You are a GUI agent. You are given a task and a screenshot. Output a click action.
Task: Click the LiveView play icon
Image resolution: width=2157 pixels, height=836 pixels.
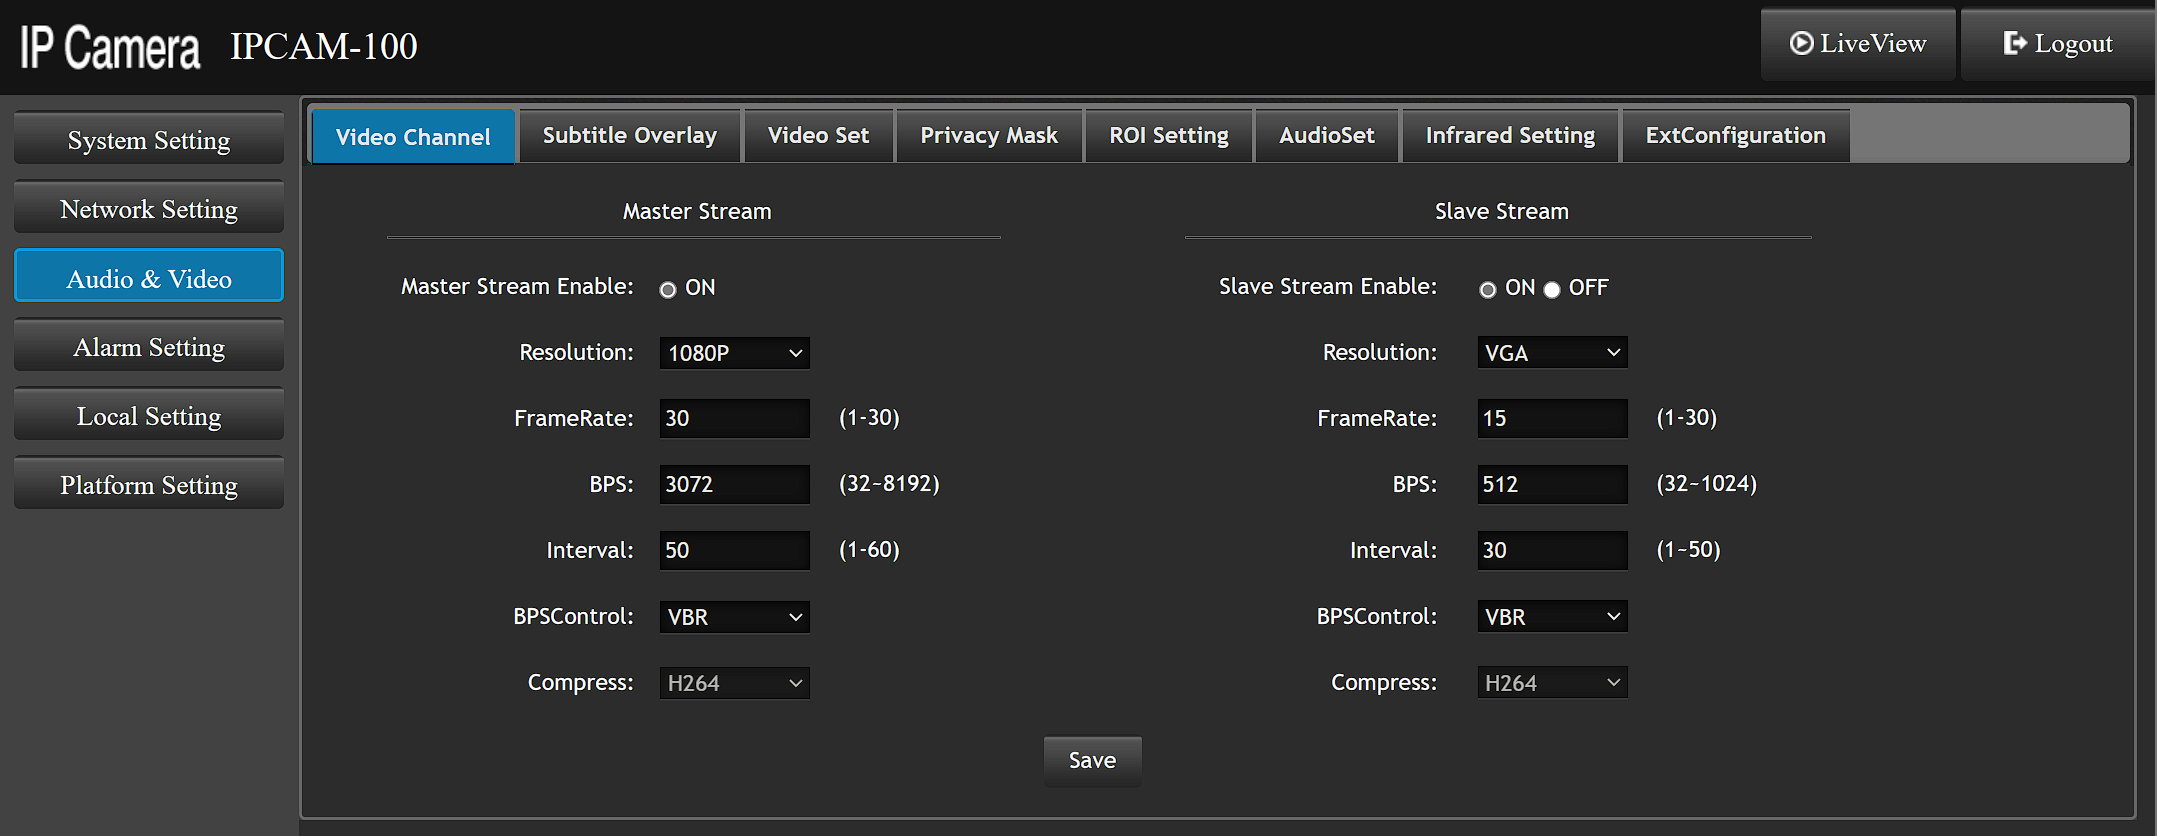1801,43
